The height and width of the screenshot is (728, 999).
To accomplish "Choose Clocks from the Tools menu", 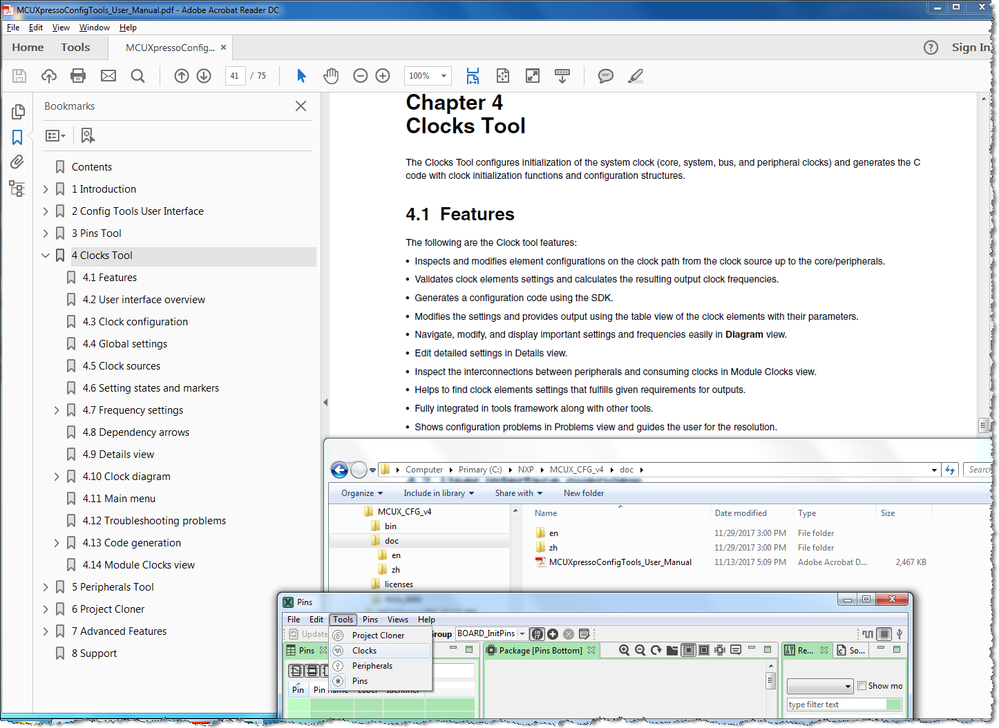I will click(x=380, y=650).
